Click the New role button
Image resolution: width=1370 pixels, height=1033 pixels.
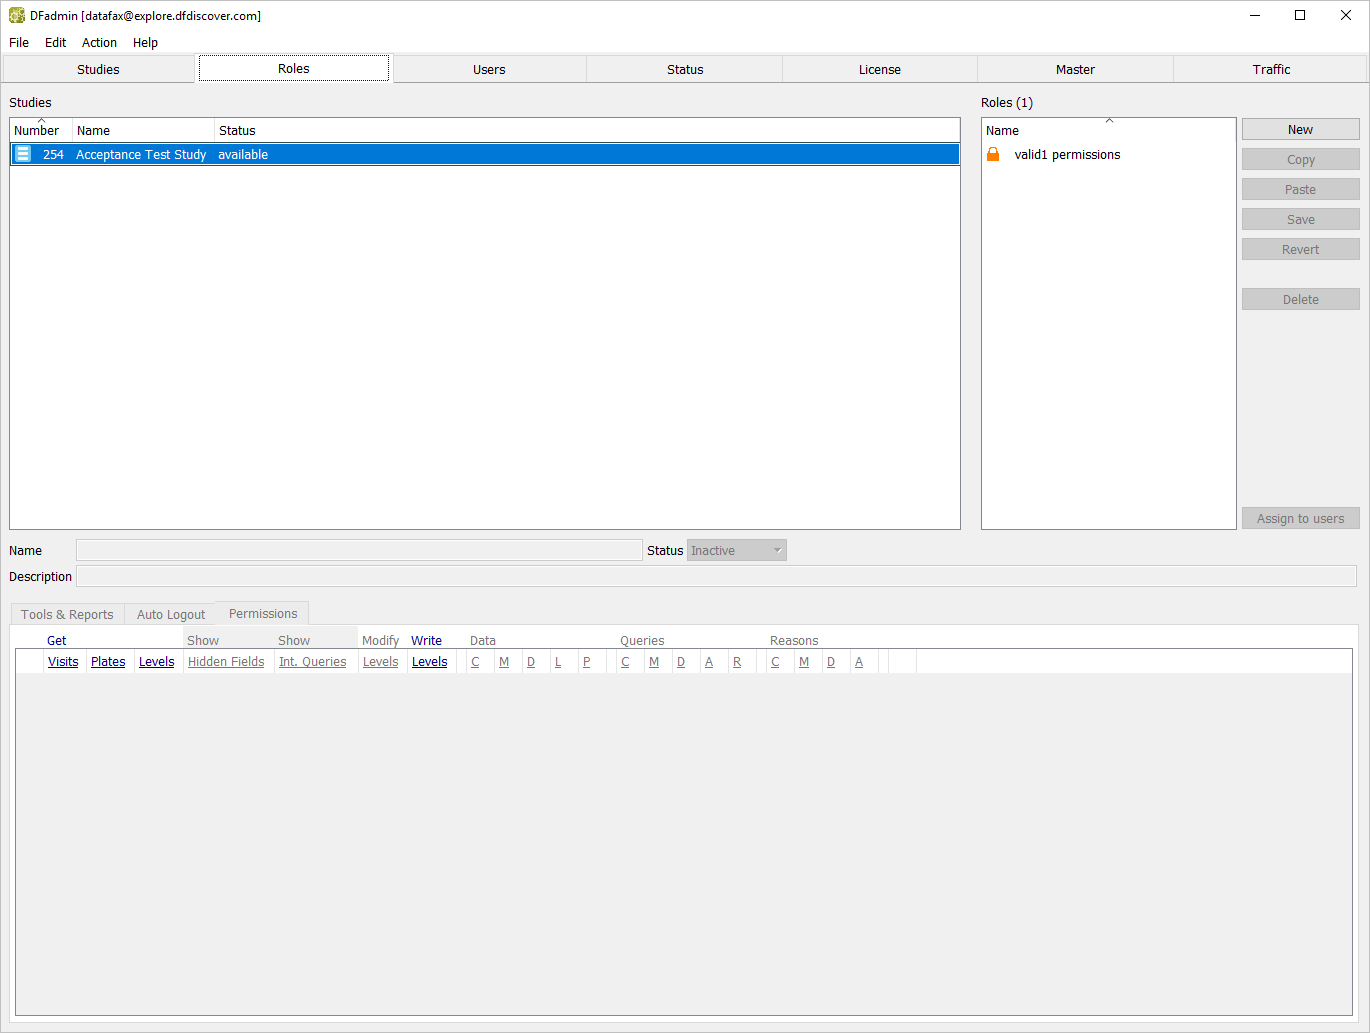[x=1300, y=130]
